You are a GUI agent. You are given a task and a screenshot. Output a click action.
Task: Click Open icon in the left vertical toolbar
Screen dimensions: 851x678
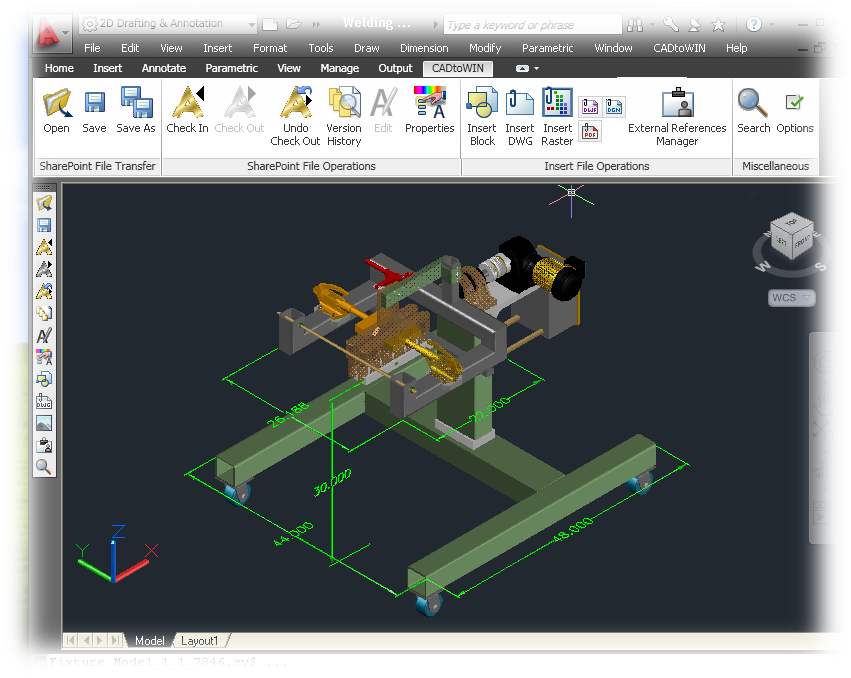pyautogui.click(x=44, y=203)
